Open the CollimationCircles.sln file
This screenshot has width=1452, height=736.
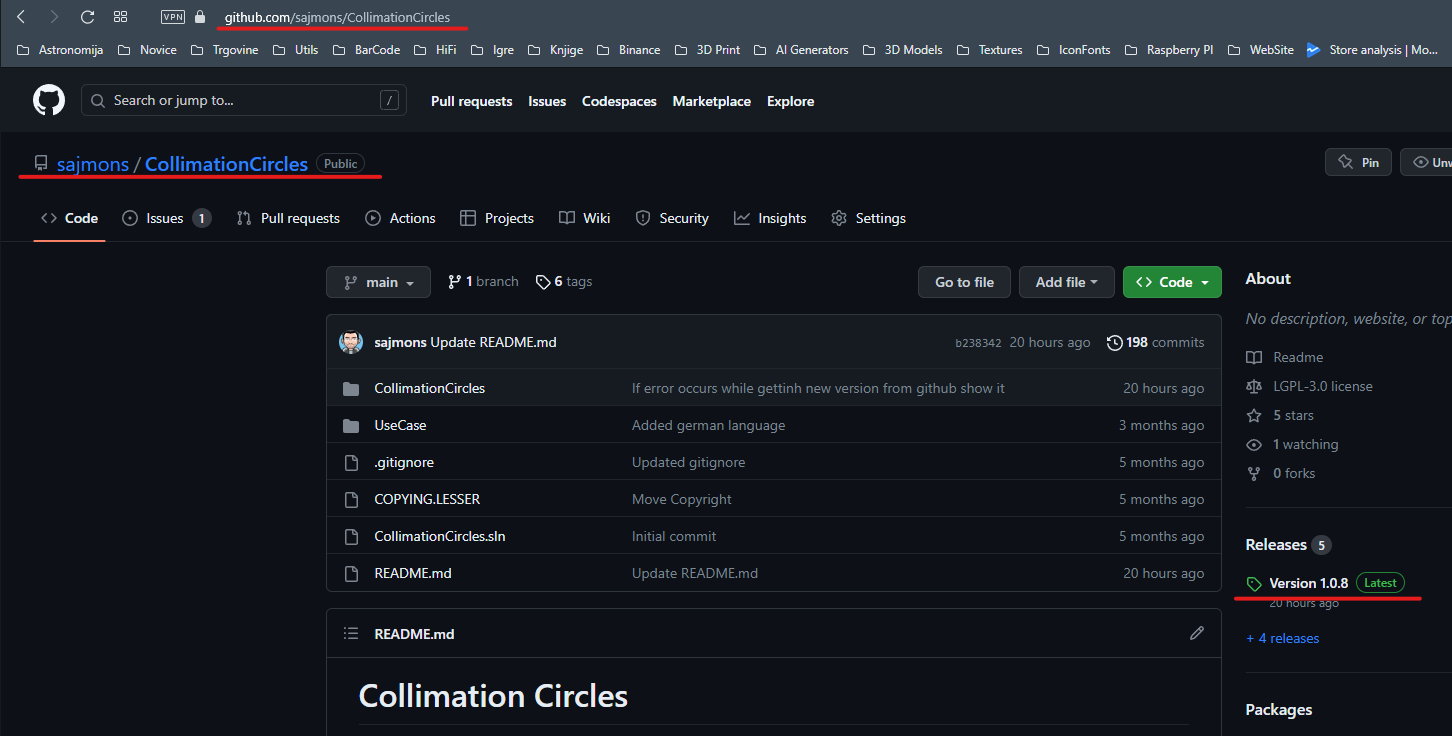pyautogui.click(x=440, y=536)
